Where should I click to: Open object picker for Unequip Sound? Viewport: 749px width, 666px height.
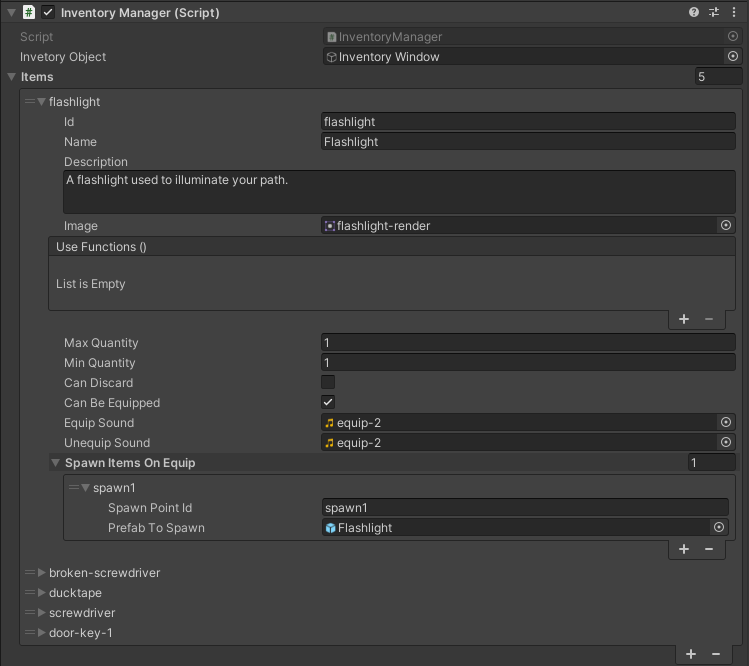pyautogui.click(x=726, y=443)
